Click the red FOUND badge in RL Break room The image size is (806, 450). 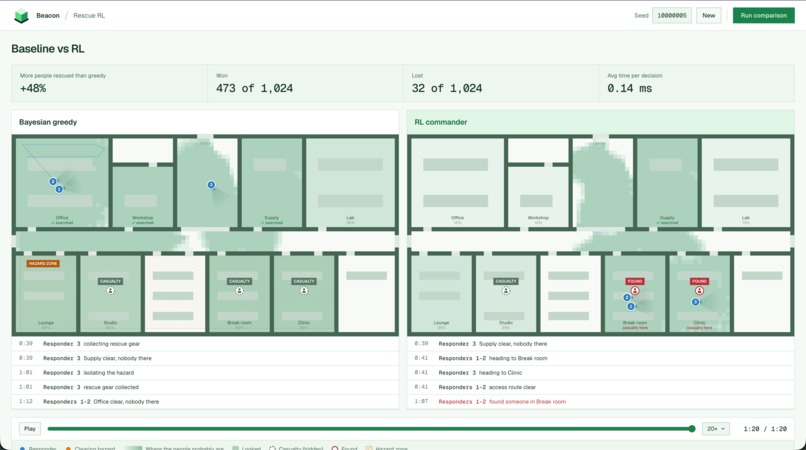(x=635, y=281)
